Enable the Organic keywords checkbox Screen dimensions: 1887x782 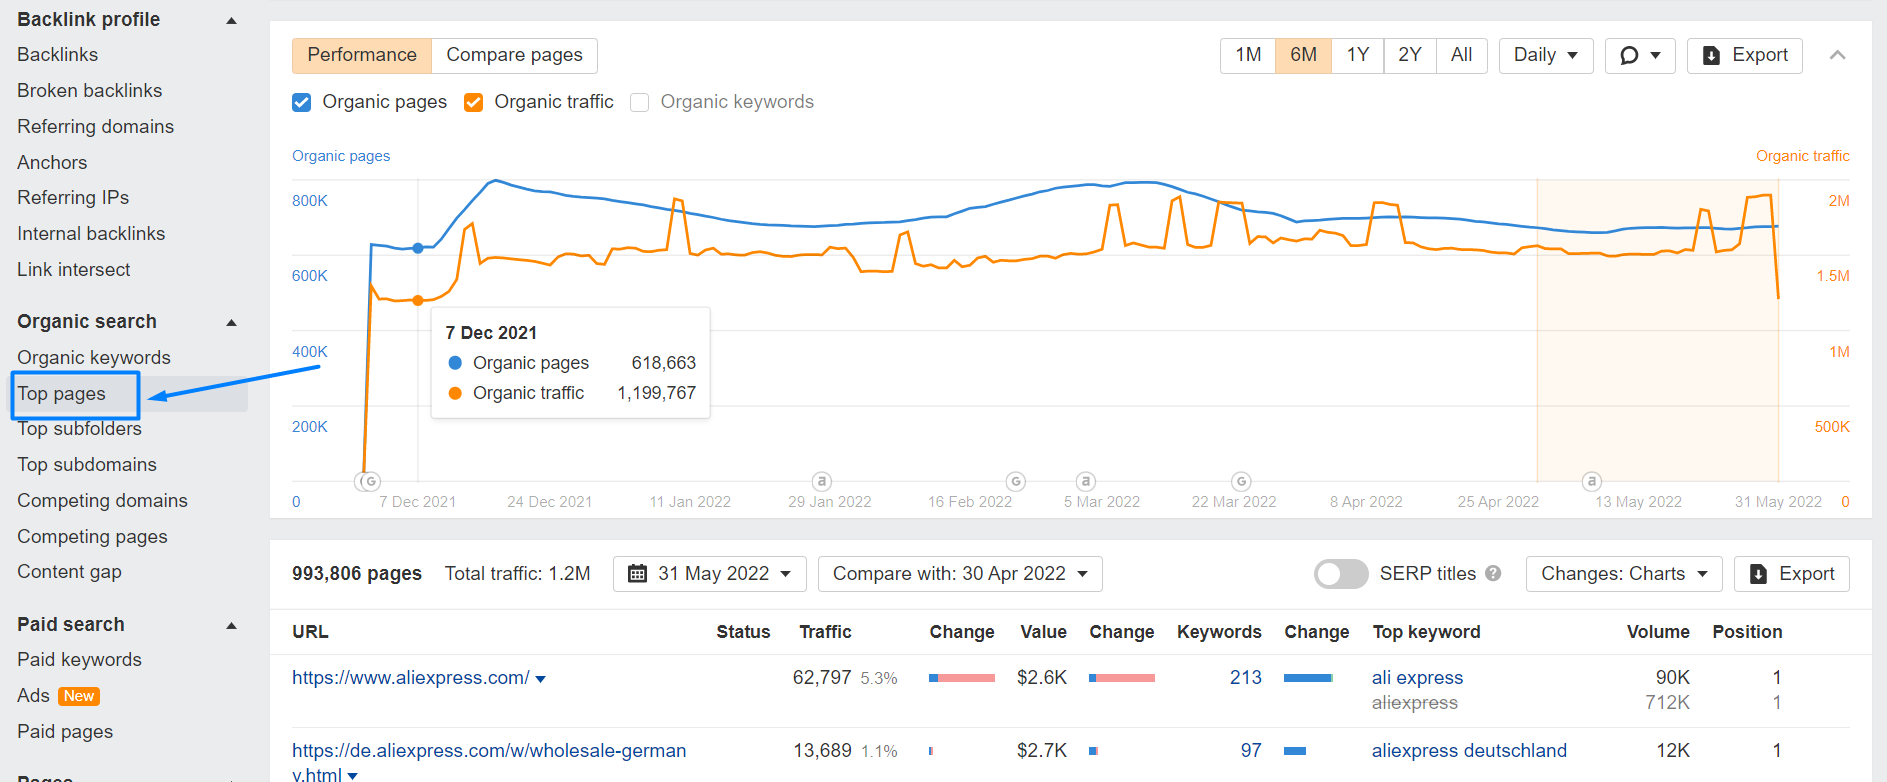[640, 102]
